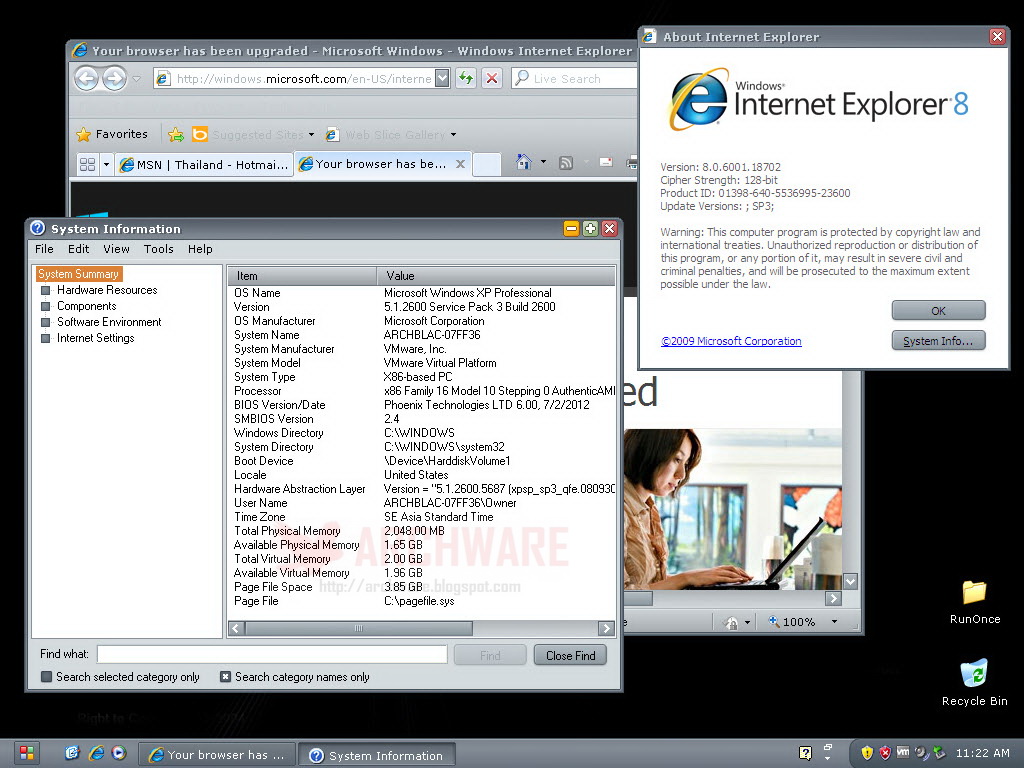
Task: Select the OS Name row
Action: coord(422,293)
